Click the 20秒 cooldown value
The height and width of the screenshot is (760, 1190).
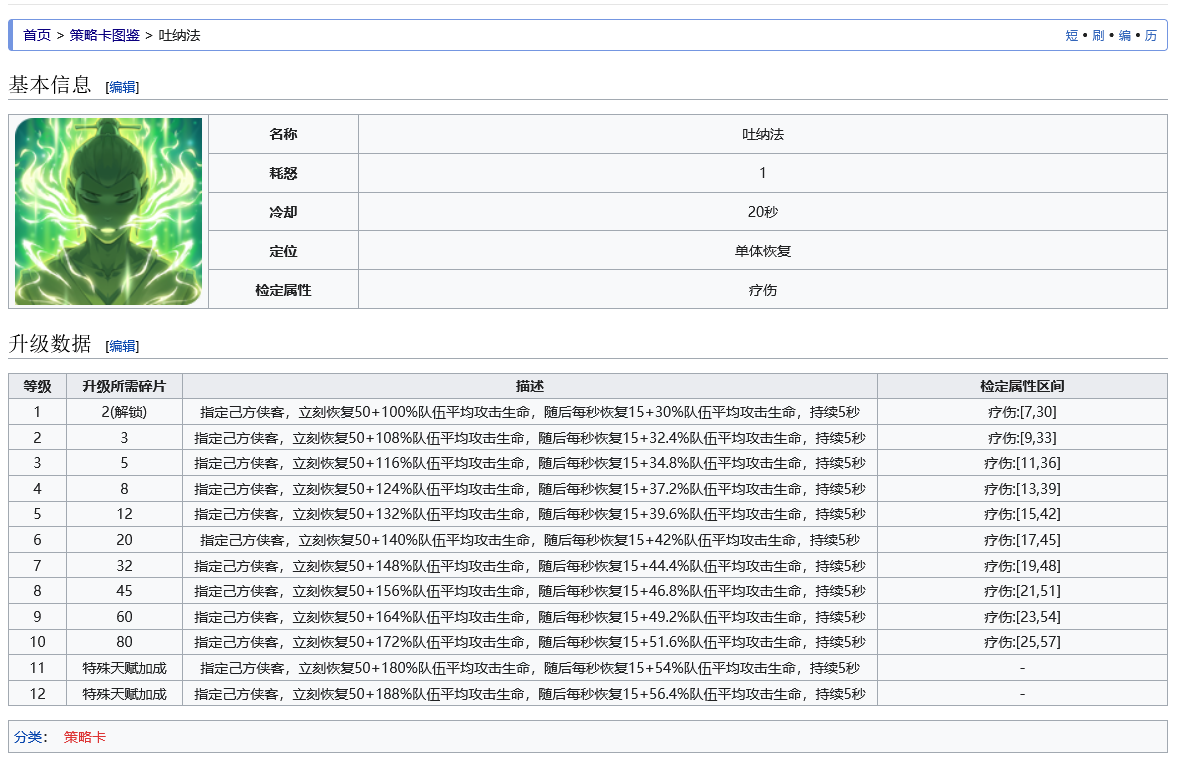tap(762, 212)
